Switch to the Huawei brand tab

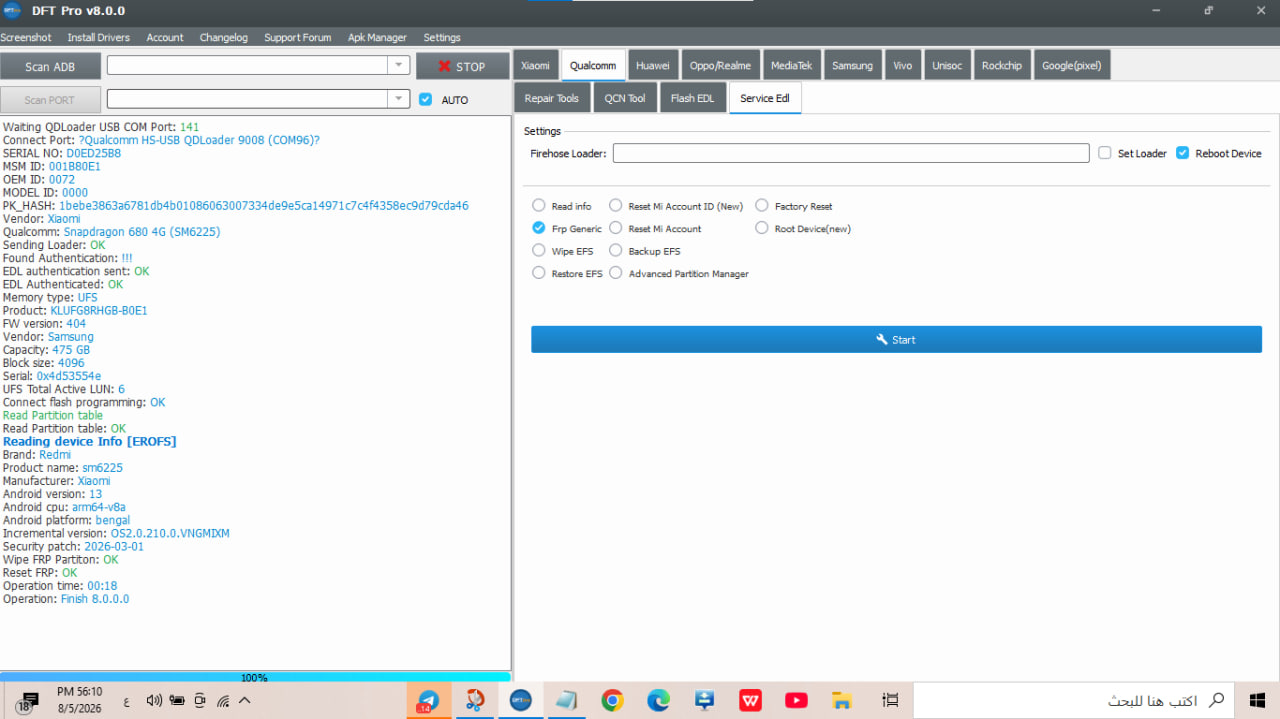point(653,65)
